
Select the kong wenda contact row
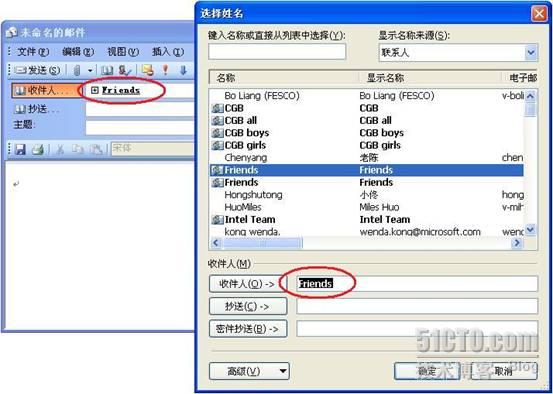coord(367,232)
